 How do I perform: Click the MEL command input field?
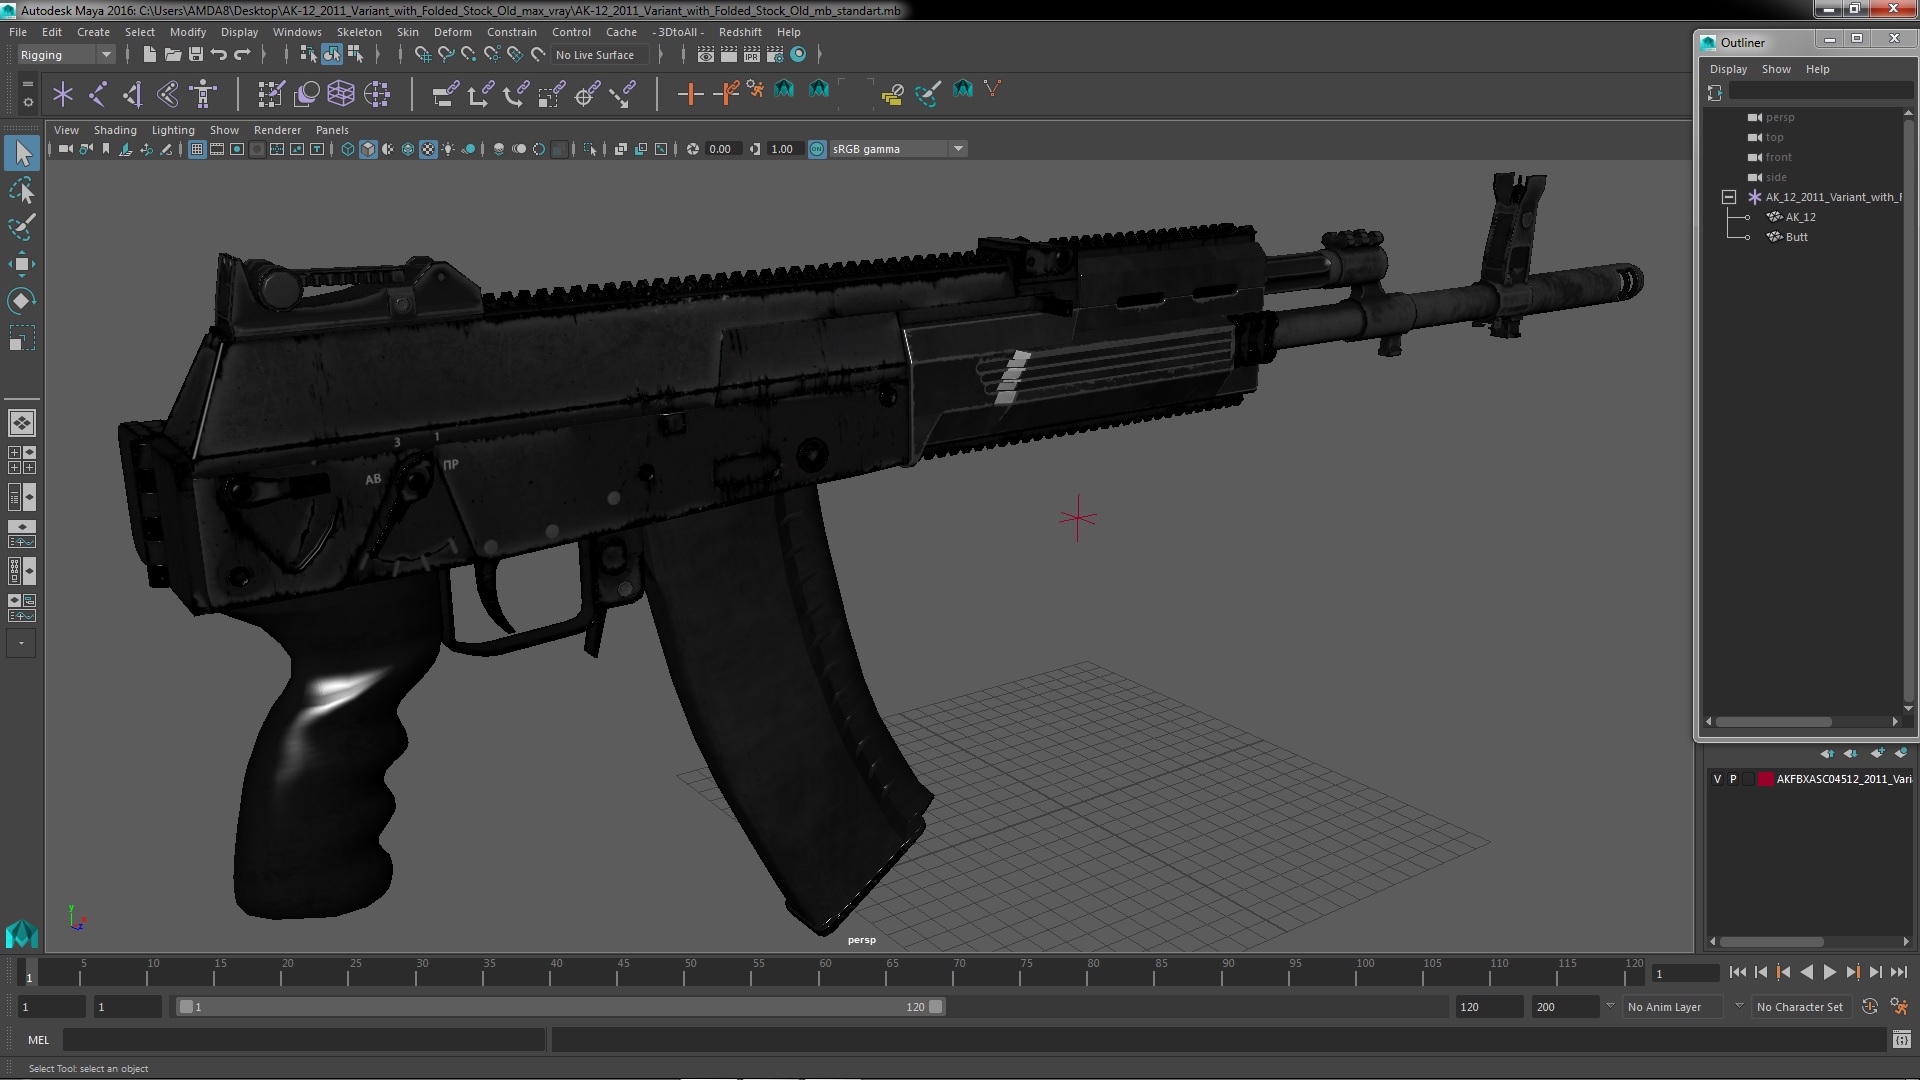click(x=304, y=1040)
